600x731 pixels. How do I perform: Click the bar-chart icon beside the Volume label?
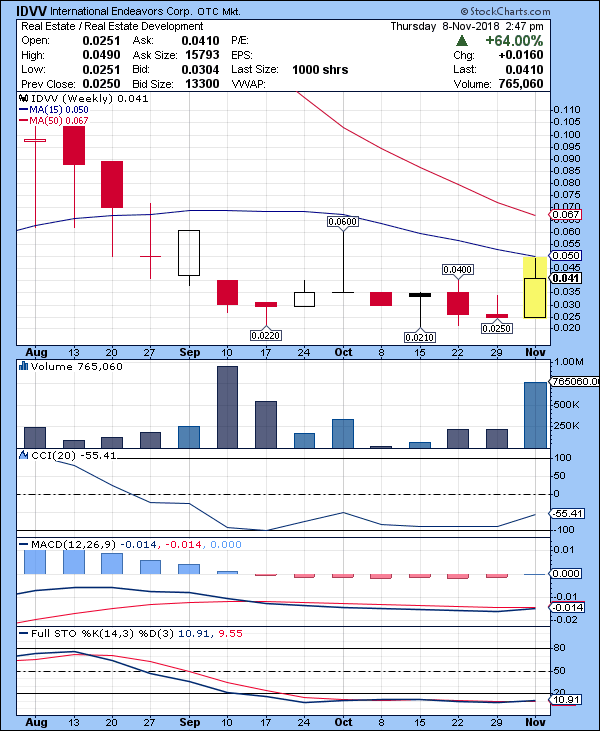pos(23,366)
